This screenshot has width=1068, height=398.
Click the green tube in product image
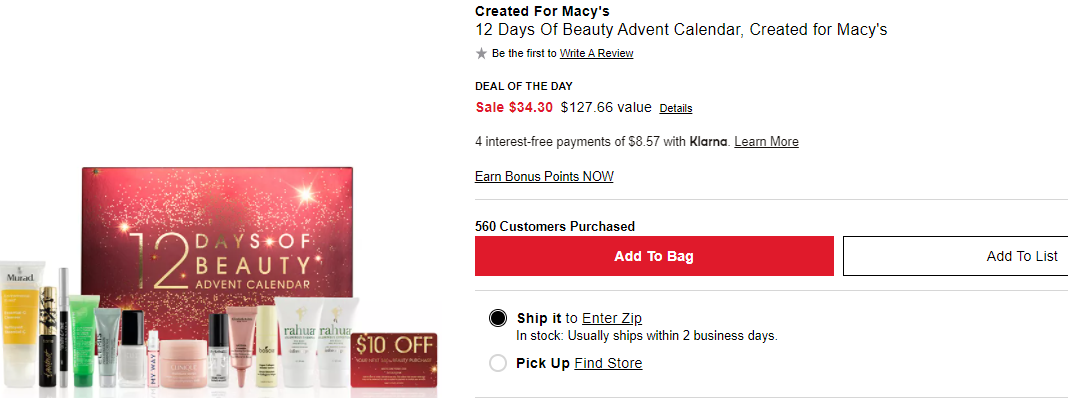[x=82, y=341]
